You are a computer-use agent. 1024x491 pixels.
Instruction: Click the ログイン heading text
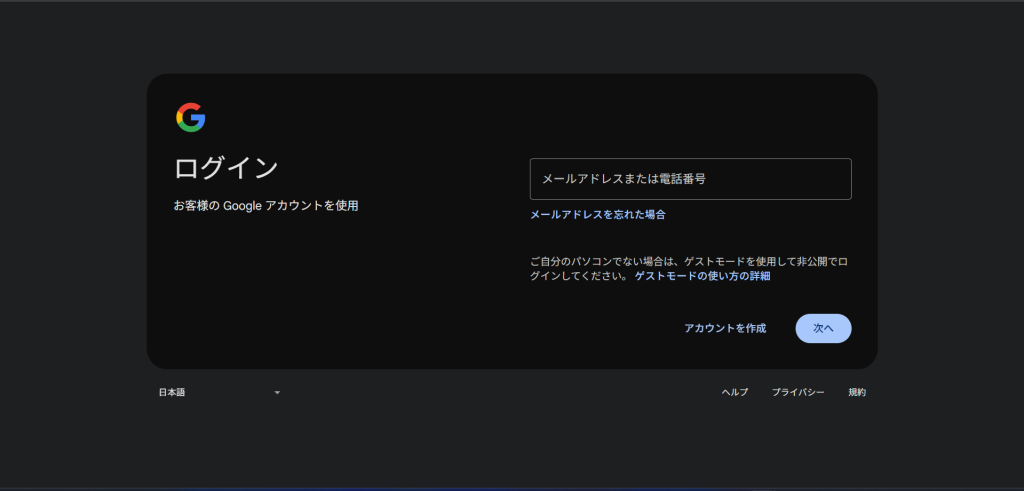pos(226,167)
